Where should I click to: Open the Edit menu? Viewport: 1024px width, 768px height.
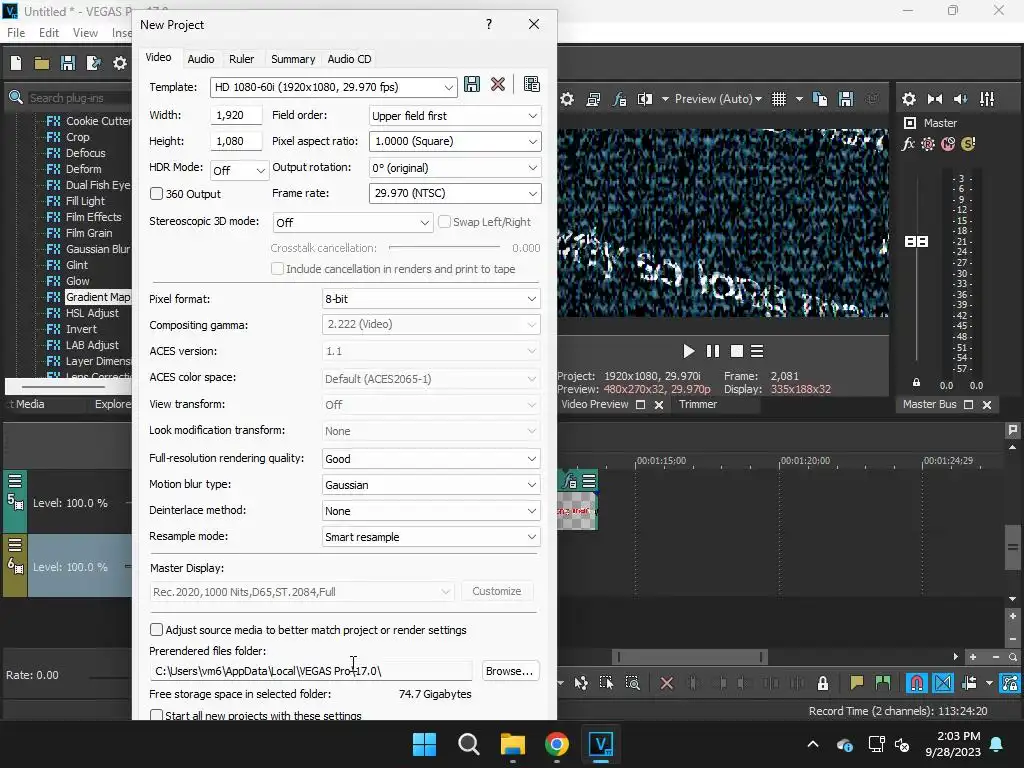click(x=48, y=33)
